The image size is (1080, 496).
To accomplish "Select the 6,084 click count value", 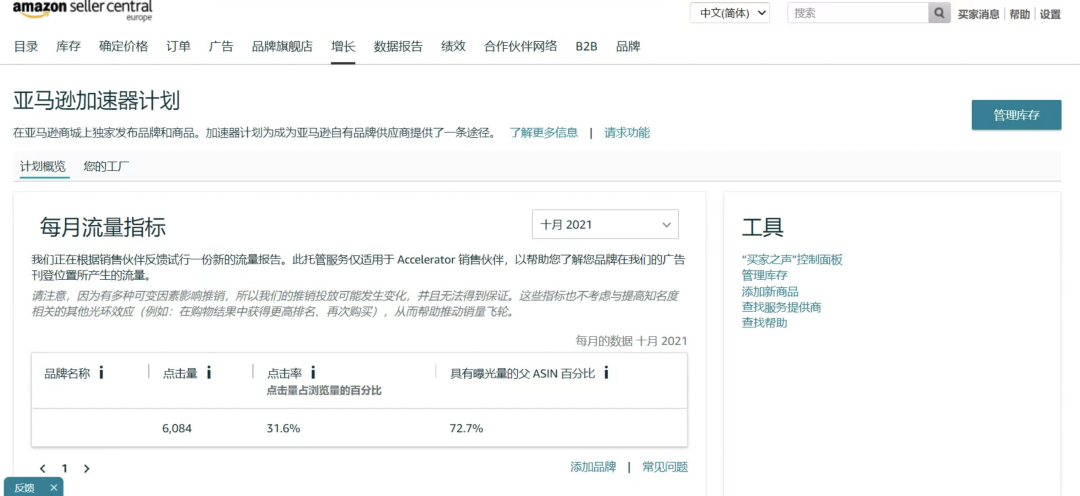I will point(177,428).
